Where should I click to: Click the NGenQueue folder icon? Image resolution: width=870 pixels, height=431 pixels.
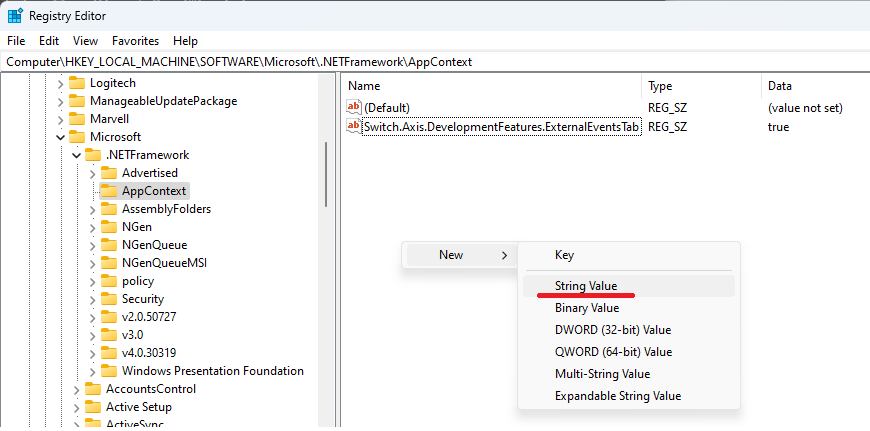[x=109, y=245]
